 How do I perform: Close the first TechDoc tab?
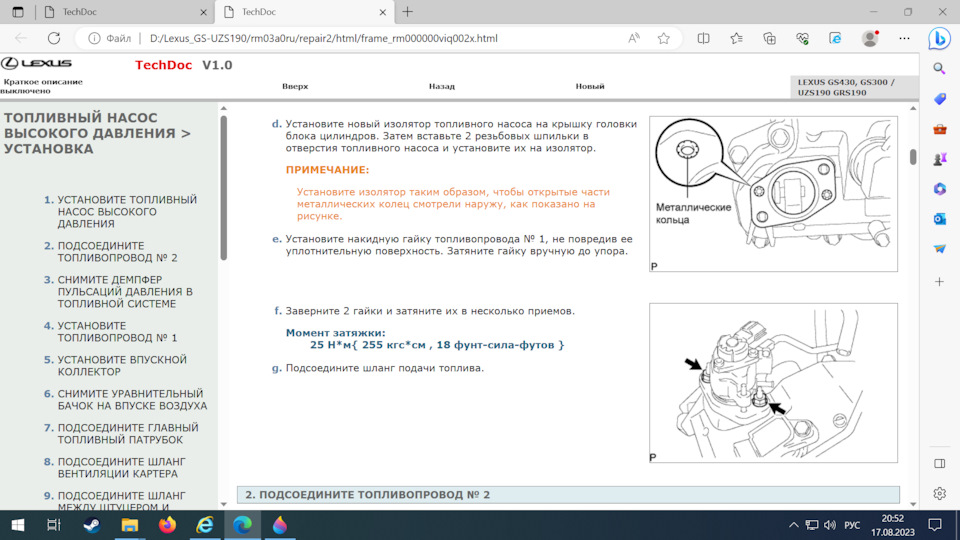pos(203,12)
